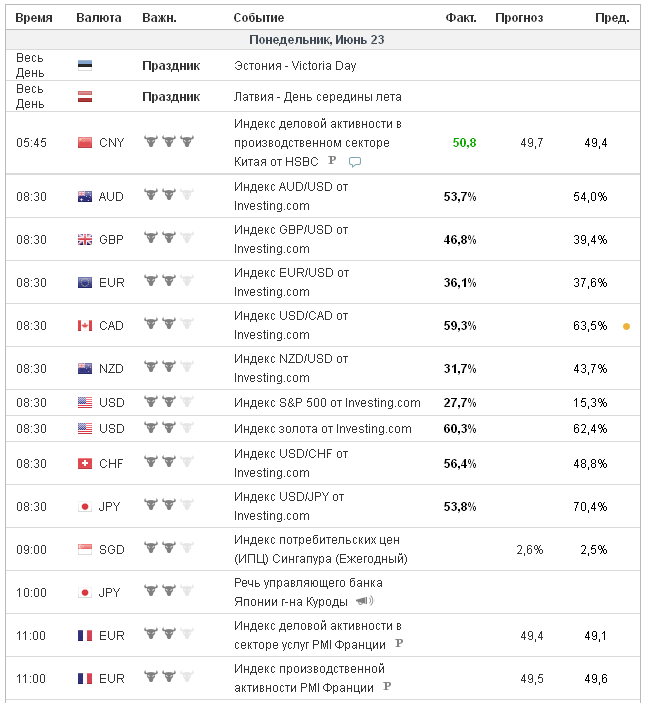This screenshot has width=645, height=703.
Task: Open the 'Индекс S&P 500 от Investing.com' event
Action: (x=327, y=403)
